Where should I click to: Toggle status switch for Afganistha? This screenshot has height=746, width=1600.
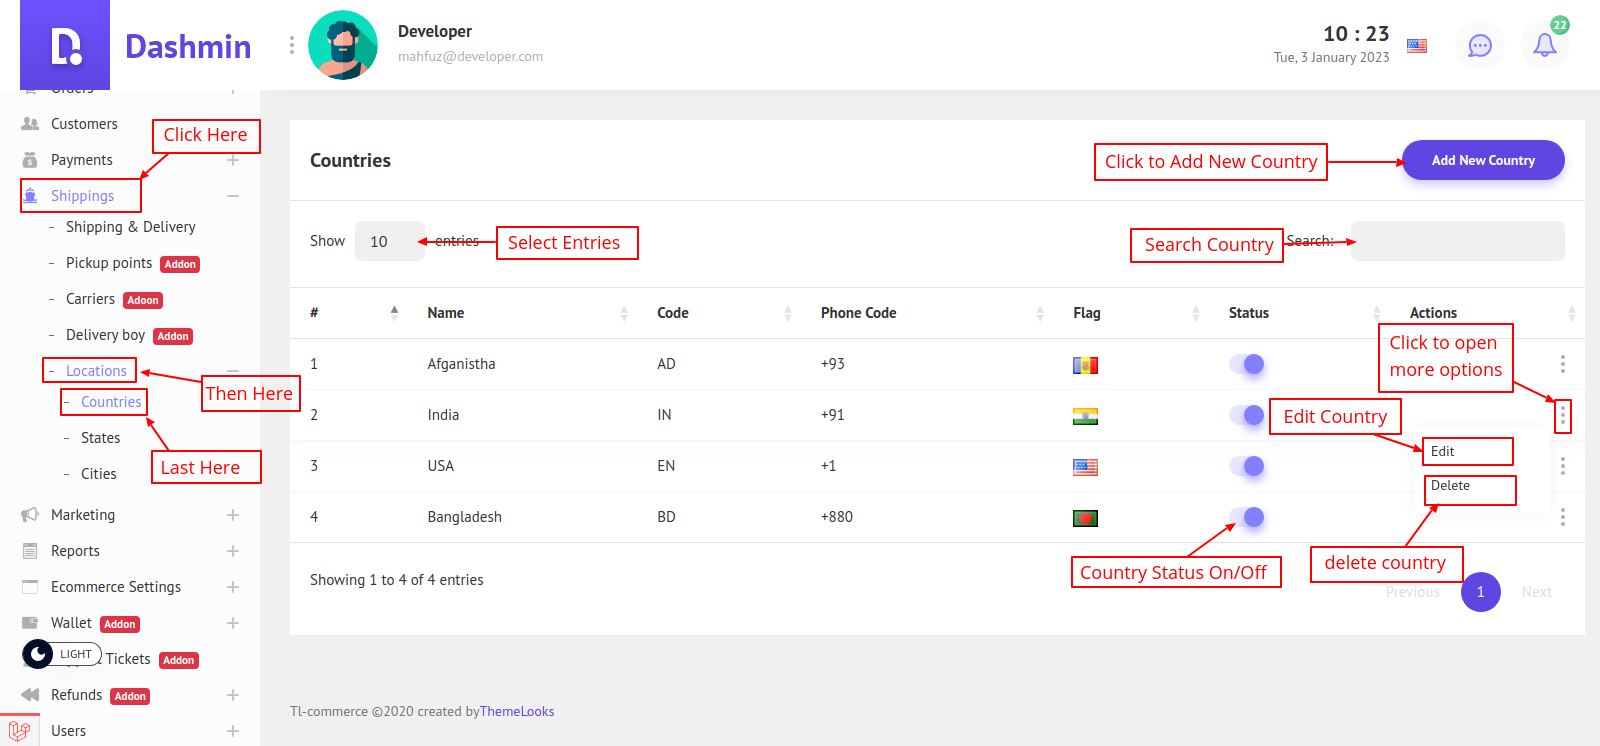pos(1247,364)
